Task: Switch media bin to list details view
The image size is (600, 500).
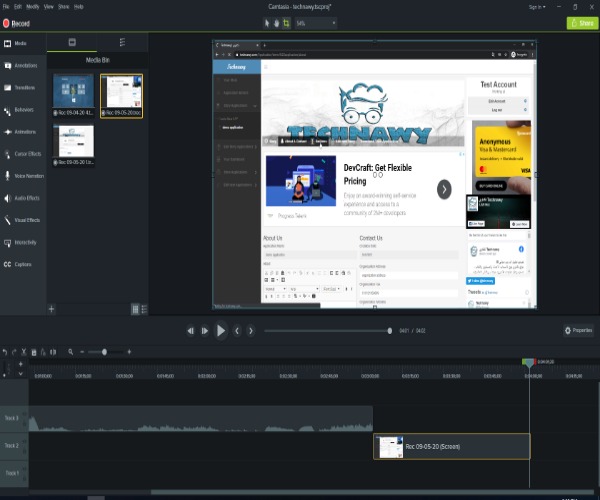Action: coord(144,309)
